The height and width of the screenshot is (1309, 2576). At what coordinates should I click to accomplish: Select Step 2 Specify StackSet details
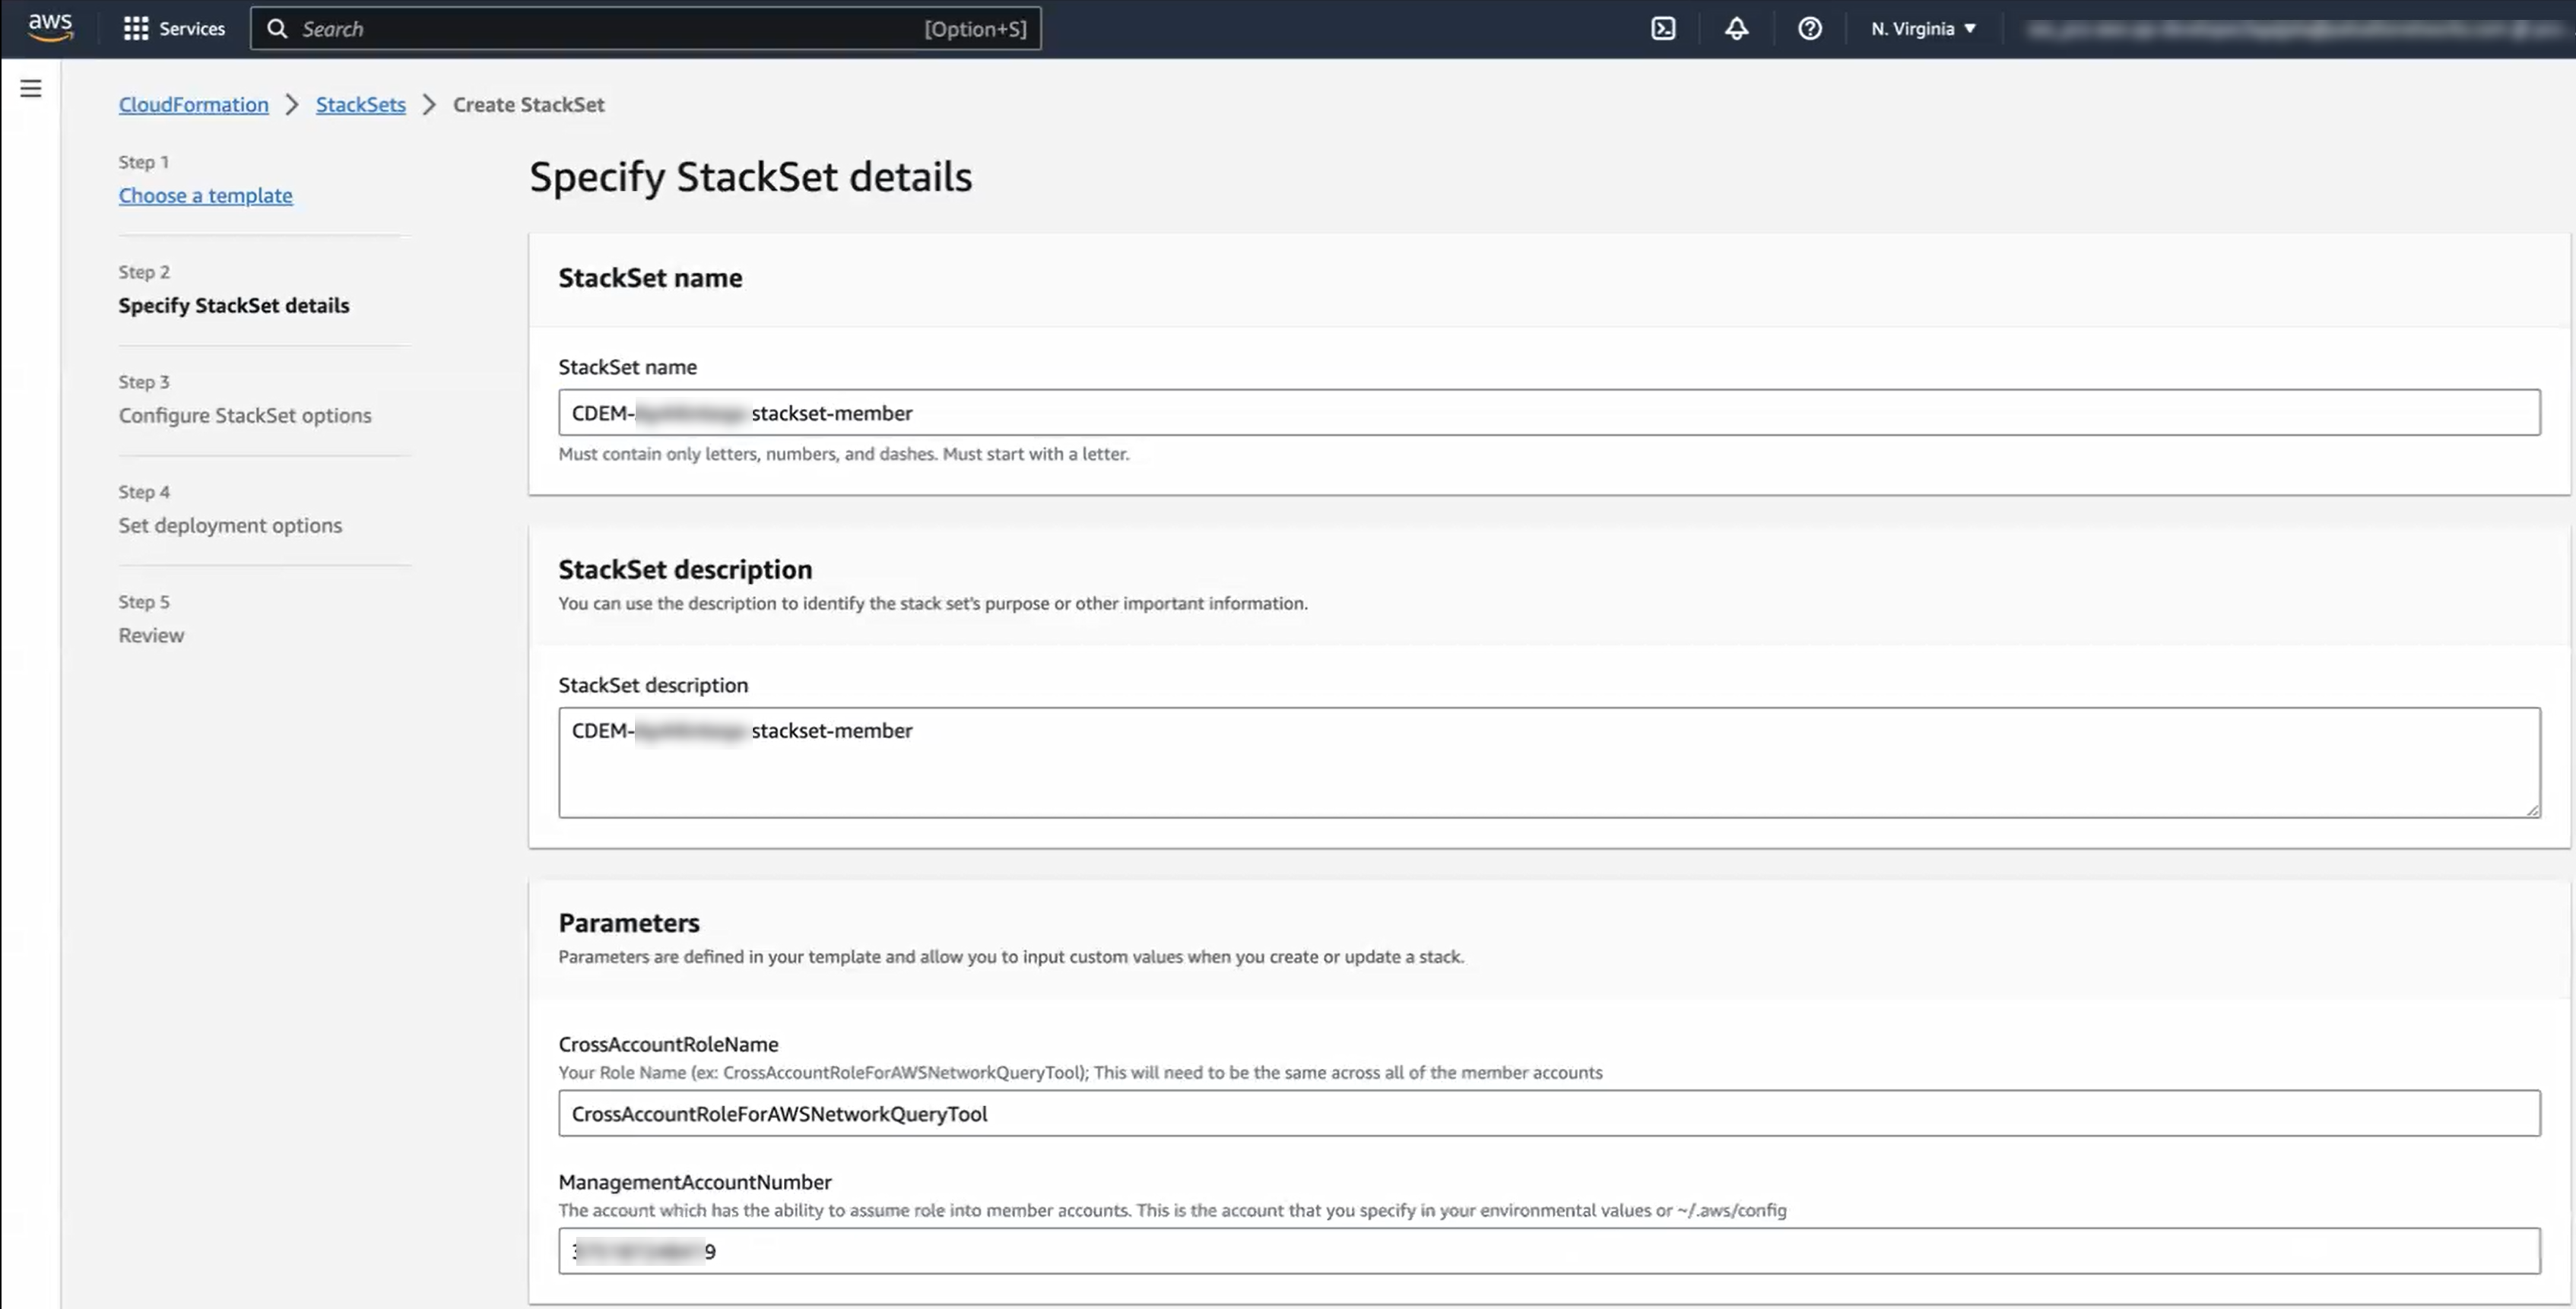pos(234,305)
